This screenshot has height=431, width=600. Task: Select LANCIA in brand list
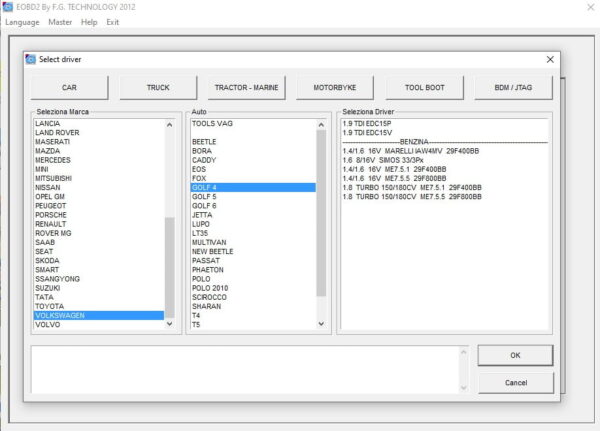click(x=99, y=124)
